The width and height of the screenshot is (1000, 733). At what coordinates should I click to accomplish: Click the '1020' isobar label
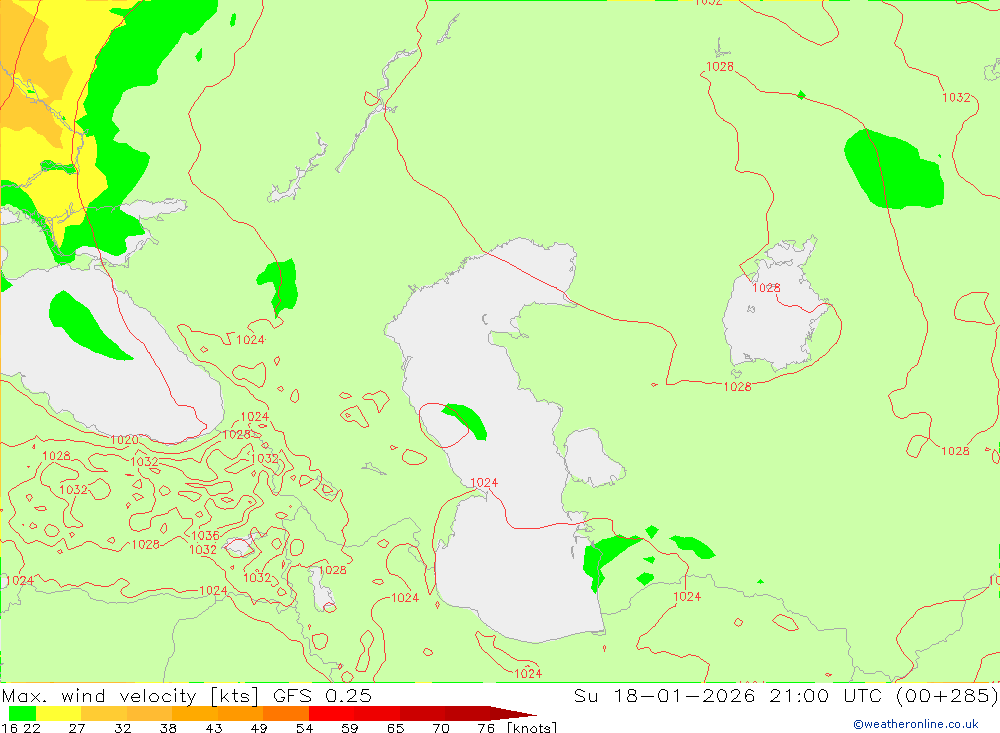(x=124, y=440)
